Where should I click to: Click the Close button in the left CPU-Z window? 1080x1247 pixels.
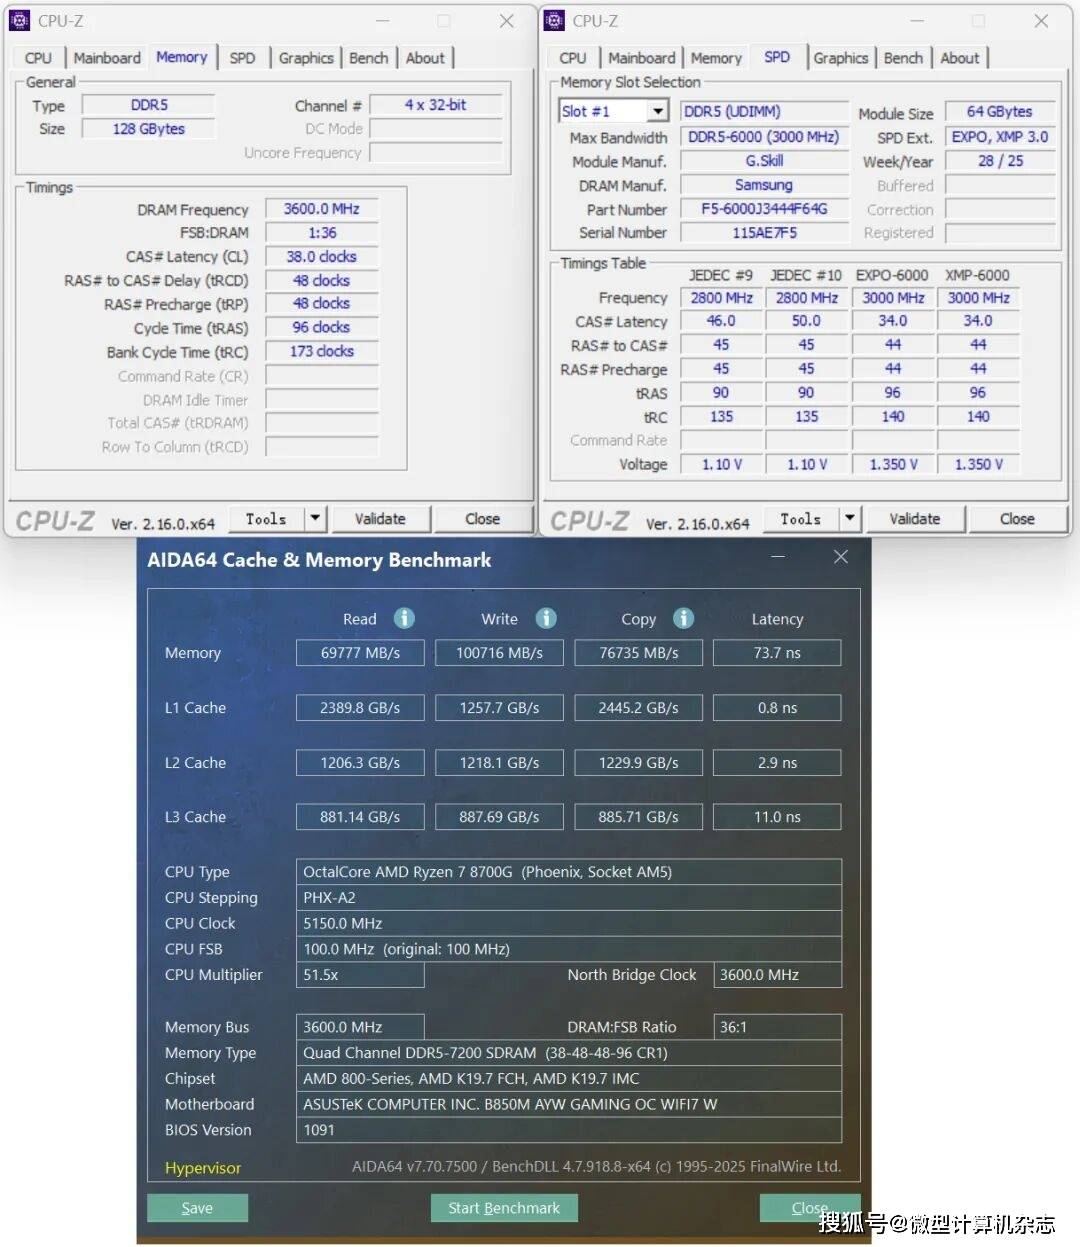pyautogui.click(x=483, y=518)
